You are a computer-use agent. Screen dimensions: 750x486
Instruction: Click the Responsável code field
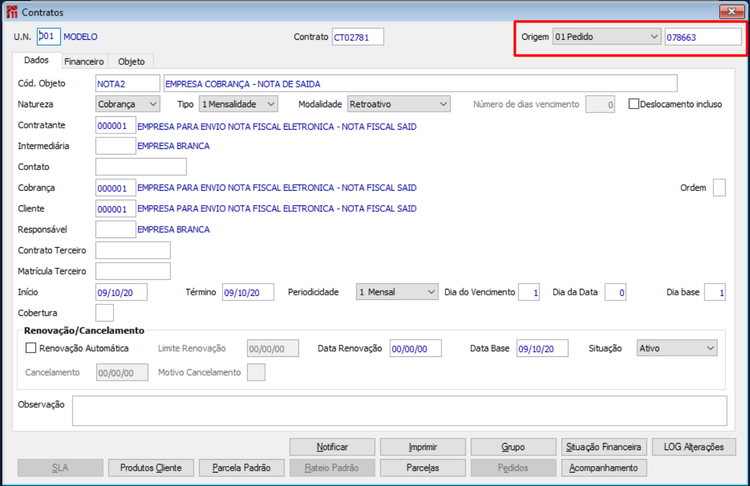tap(115, 229)
